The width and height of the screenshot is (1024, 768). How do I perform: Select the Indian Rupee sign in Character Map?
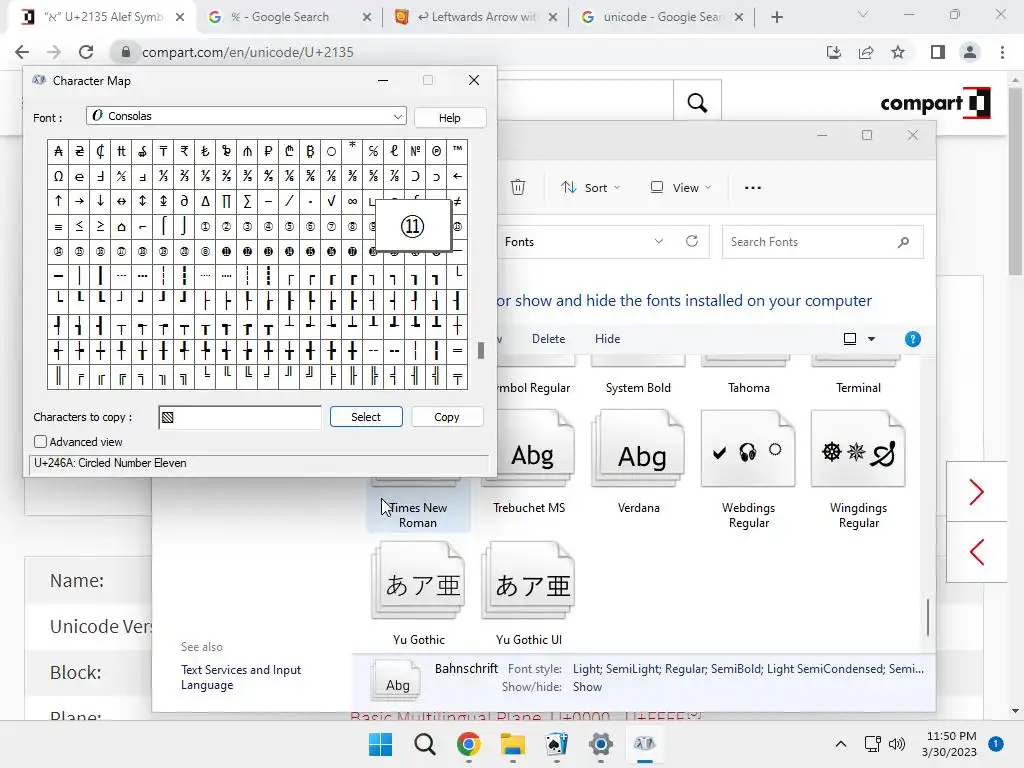184,152
